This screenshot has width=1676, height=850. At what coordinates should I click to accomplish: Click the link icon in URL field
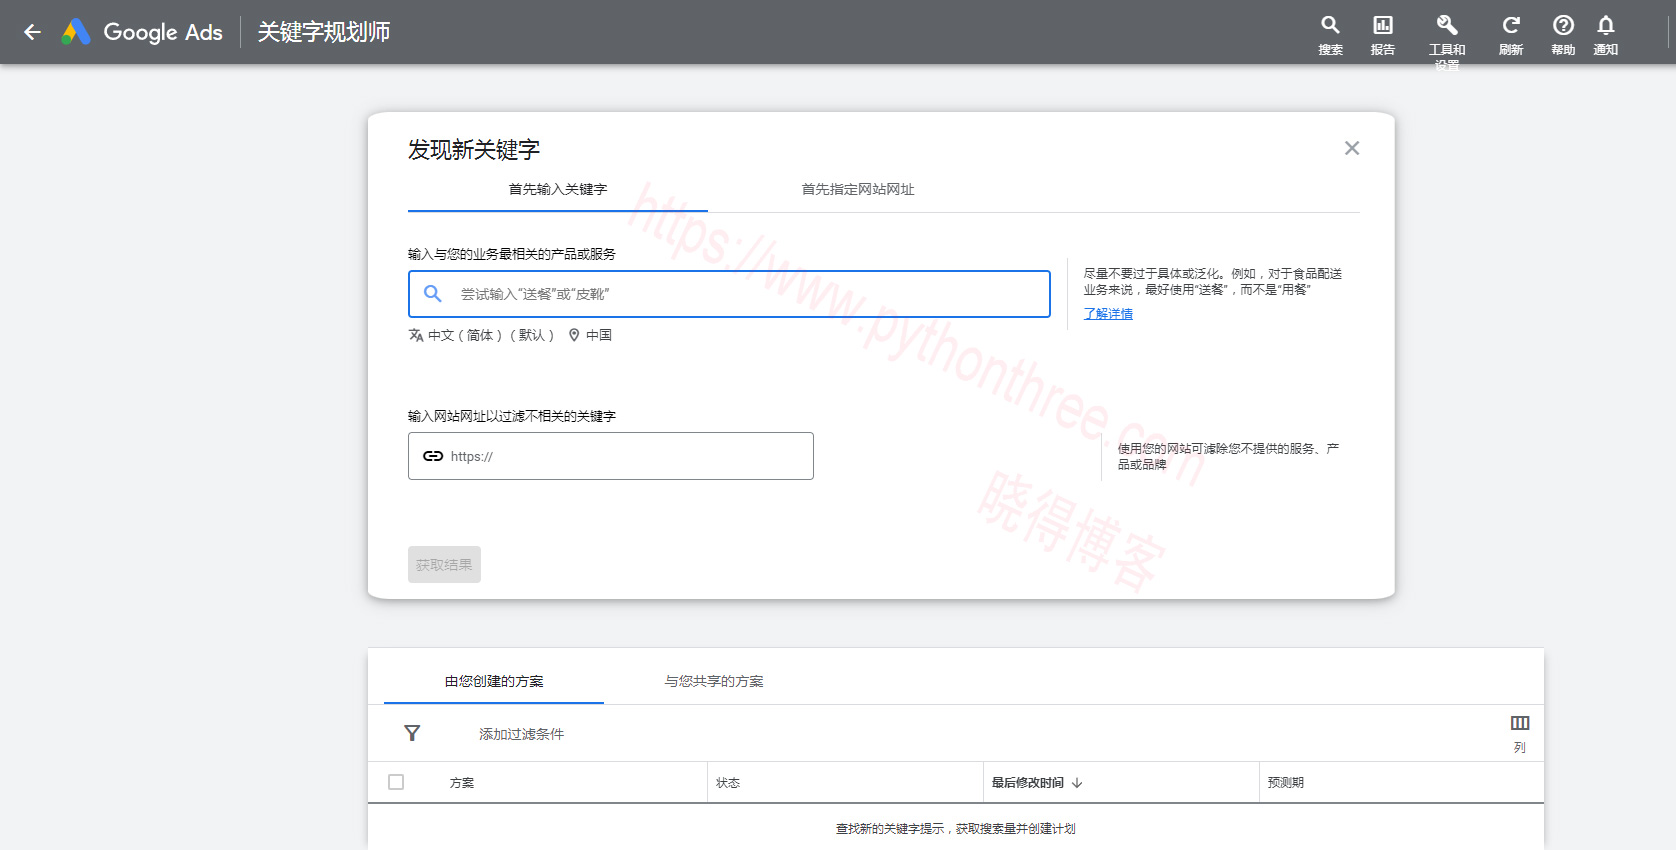click(x=433, y=456)
